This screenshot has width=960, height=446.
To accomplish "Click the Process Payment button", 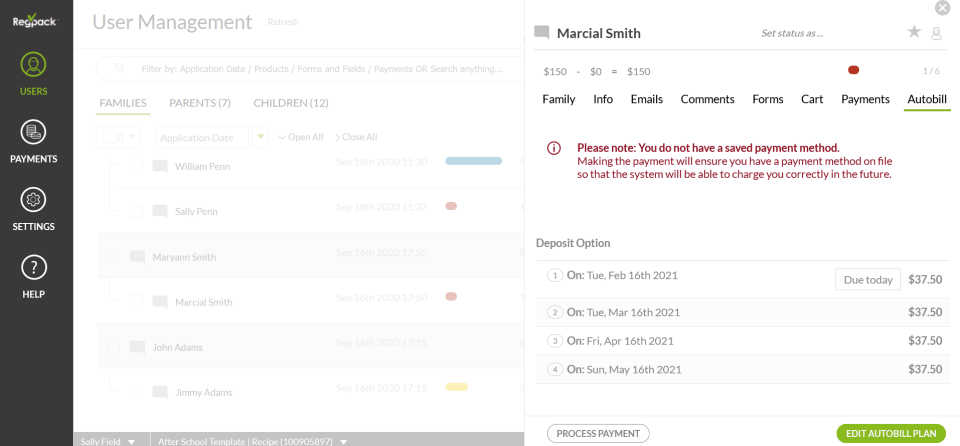I will click(x=598, y=433).
